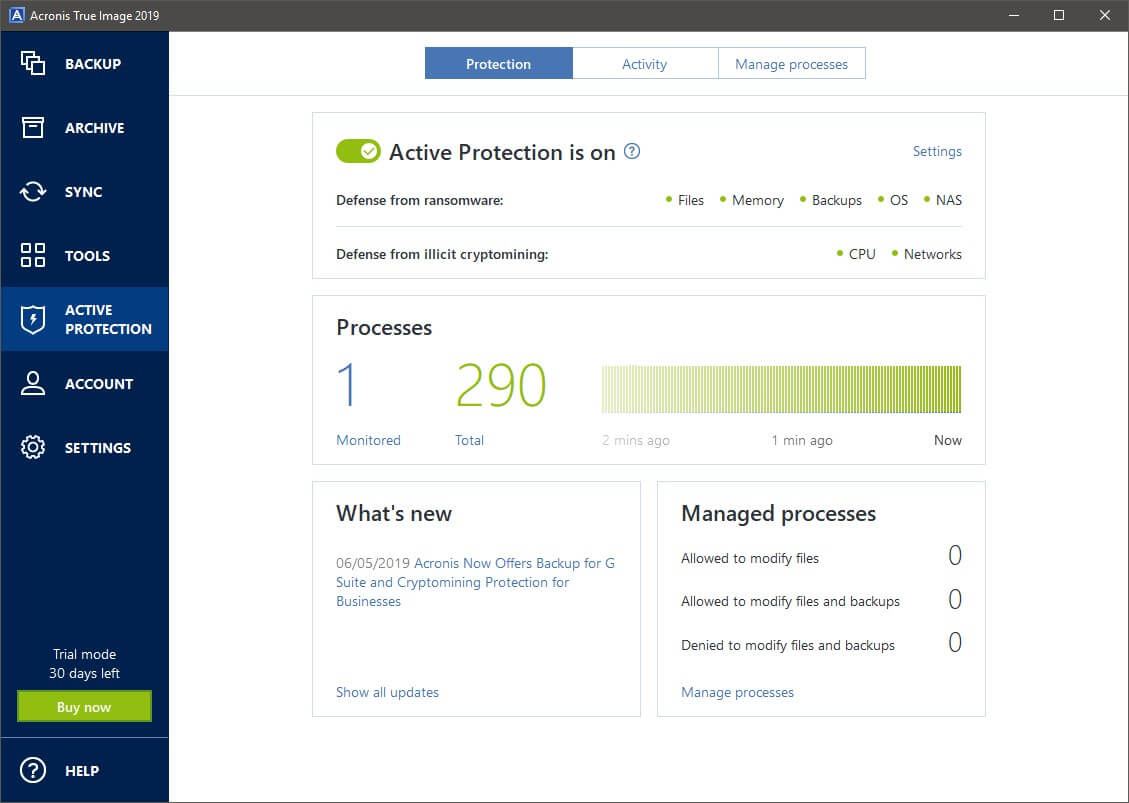Click the Trial mode 30 days left text

84,663
